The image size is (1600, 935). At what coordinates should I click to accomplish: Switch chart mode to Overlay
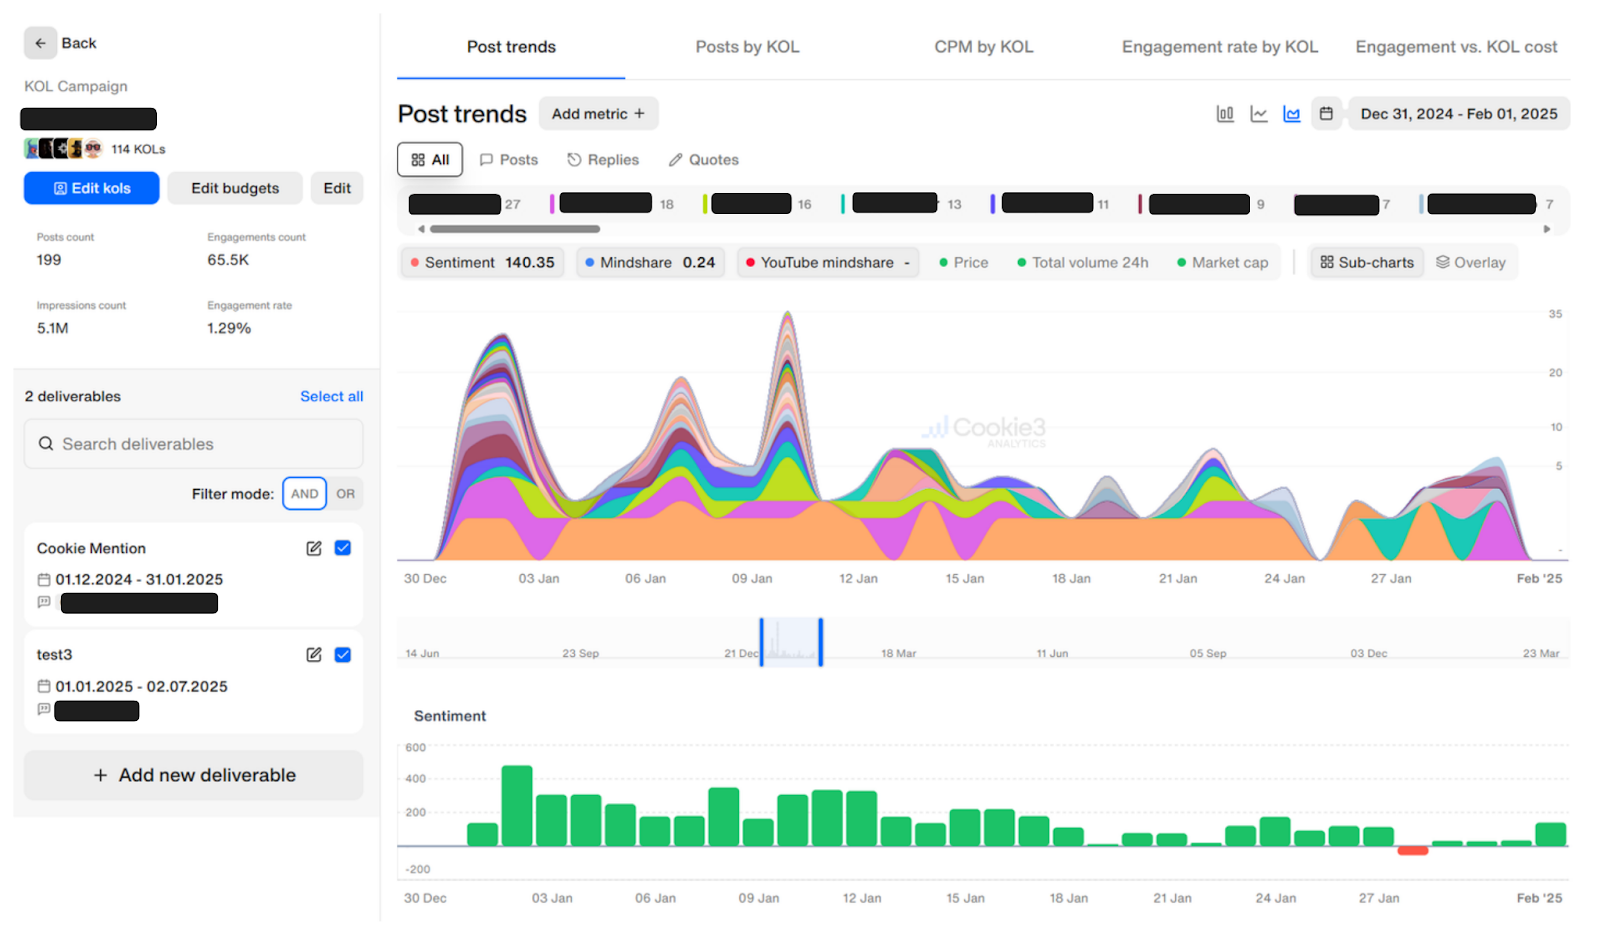click(x=1471, y=263)
